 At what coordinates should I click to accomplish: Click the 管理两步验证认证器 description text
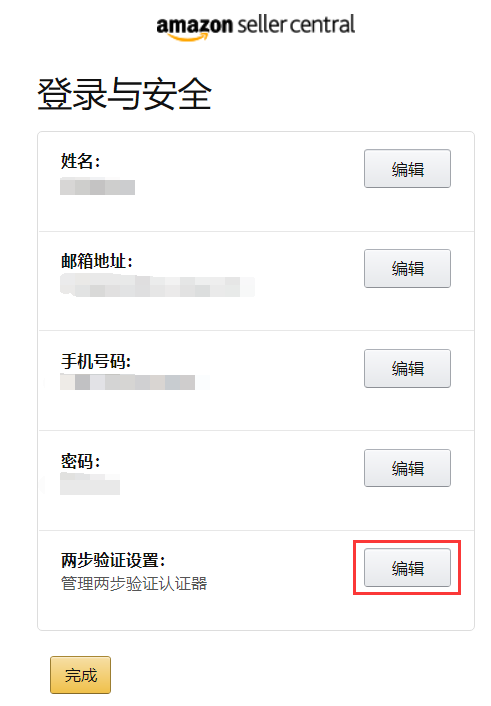(x=134, y=584)
